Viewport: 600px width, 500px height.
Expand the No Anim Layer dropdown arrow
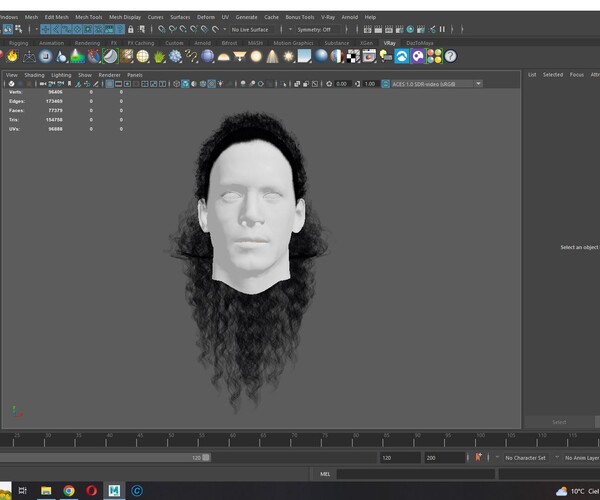(557, 457)
